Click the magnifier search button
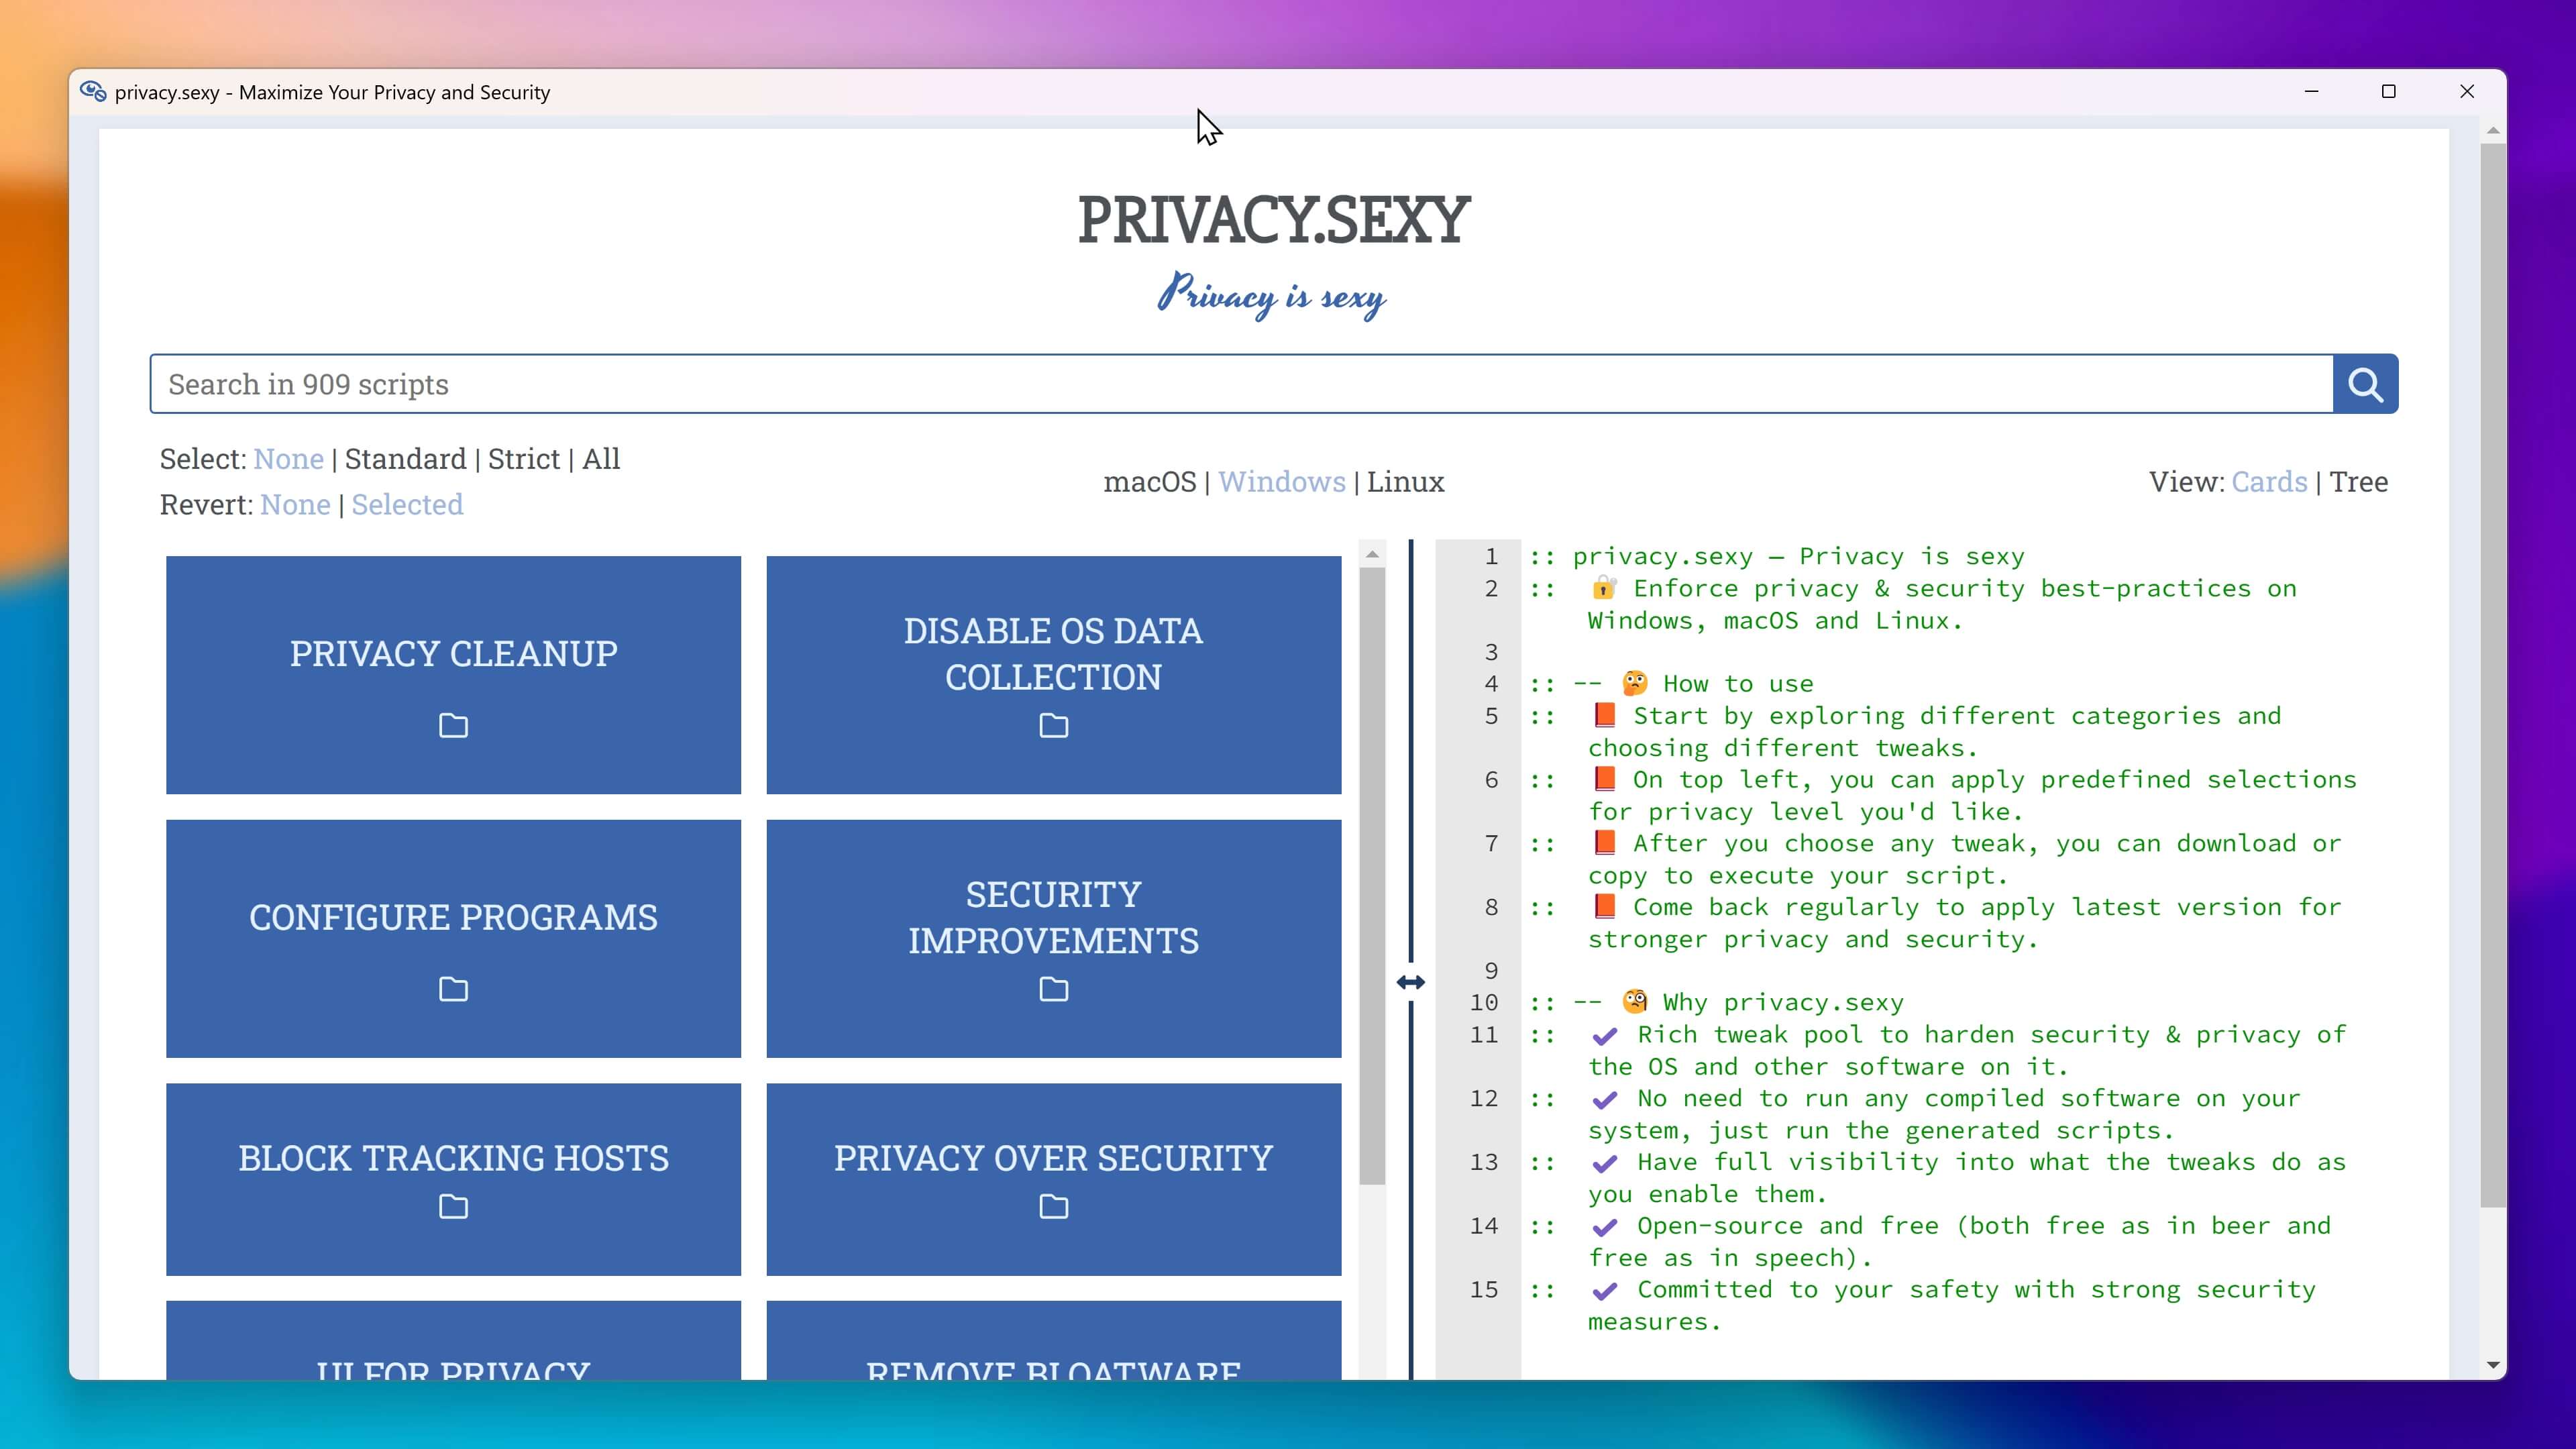 point(2365,384)
